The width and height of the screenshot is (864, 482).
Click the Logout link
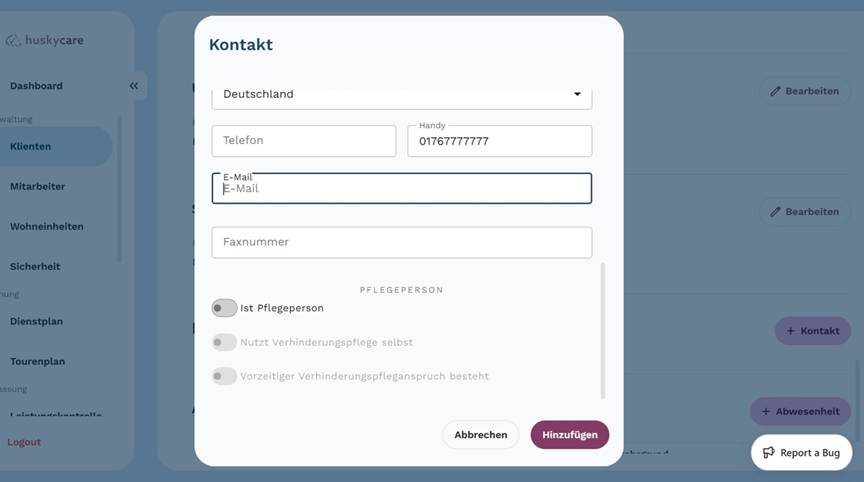[24, 442]
